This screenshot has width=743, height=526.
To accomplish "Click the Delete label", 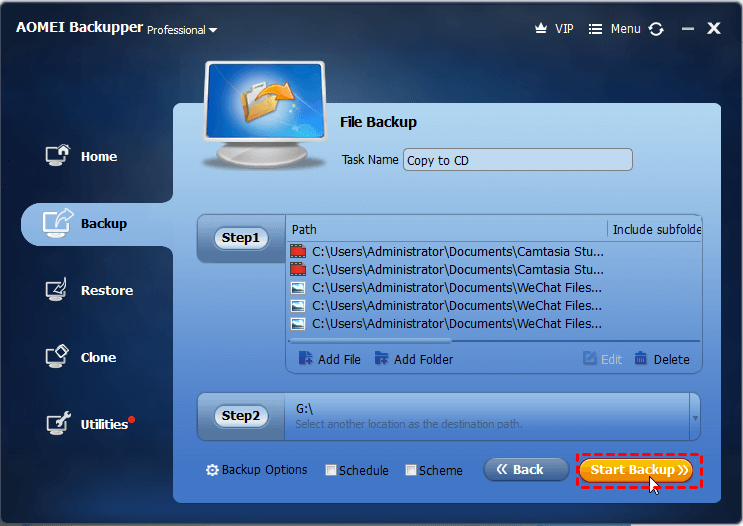I will point(671,360).
